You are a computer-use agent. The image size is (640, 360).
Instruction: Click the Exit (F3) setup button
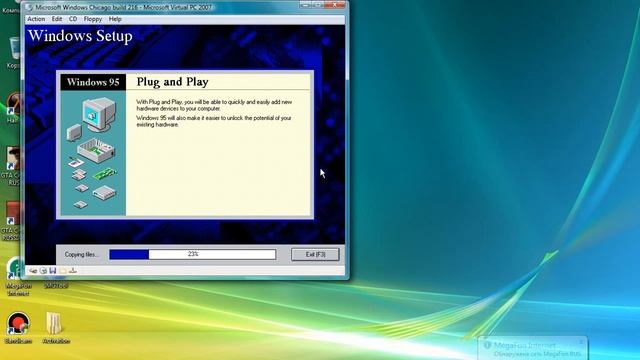[x=315, y=254]
